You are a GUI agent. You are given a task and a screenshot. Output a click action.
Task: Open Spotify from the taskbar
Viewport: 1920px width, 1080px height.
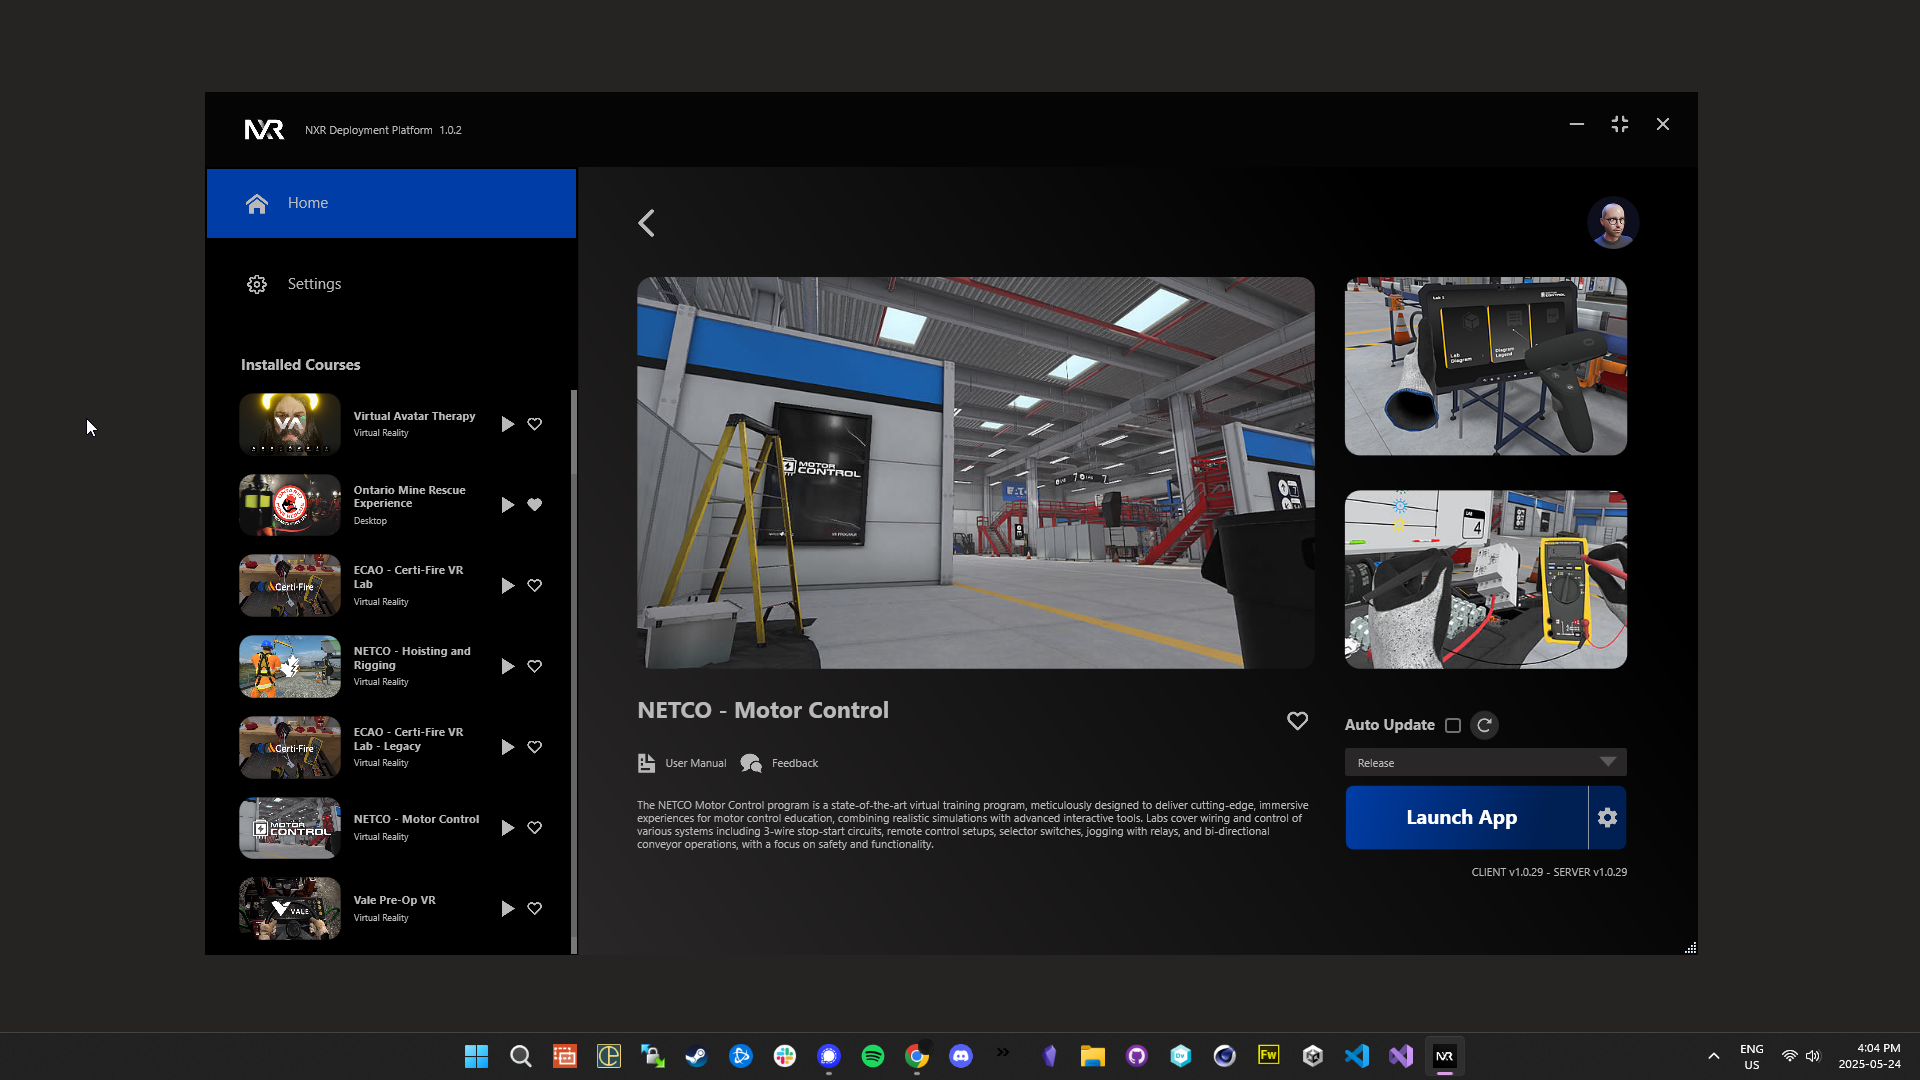click(x=872, y=1056)
